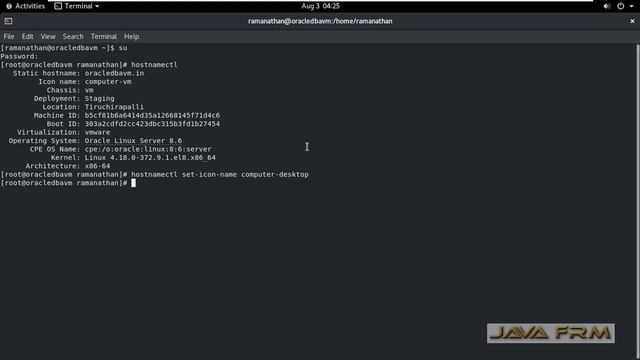Viewport: 640px width, 360px height.
Task: Click the 'cpe:/o:oracle:linux:8:6:server' text
Action: (148, 149)
